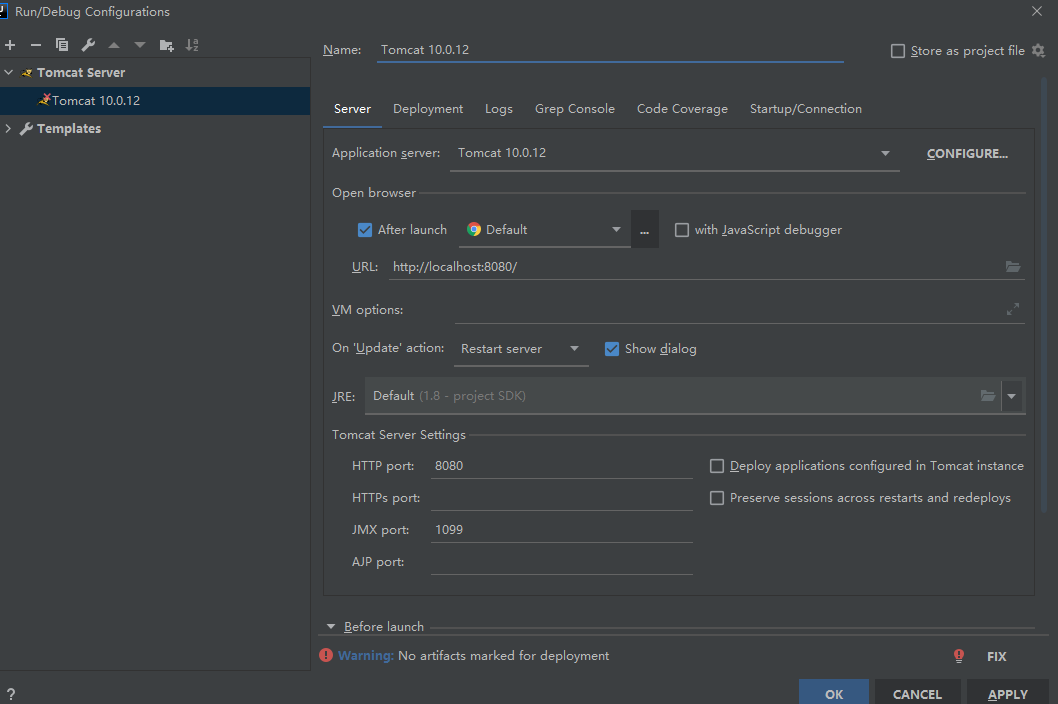Open the help question mark
This screenshot has height=704, width=1058.
tap(11, 694)
